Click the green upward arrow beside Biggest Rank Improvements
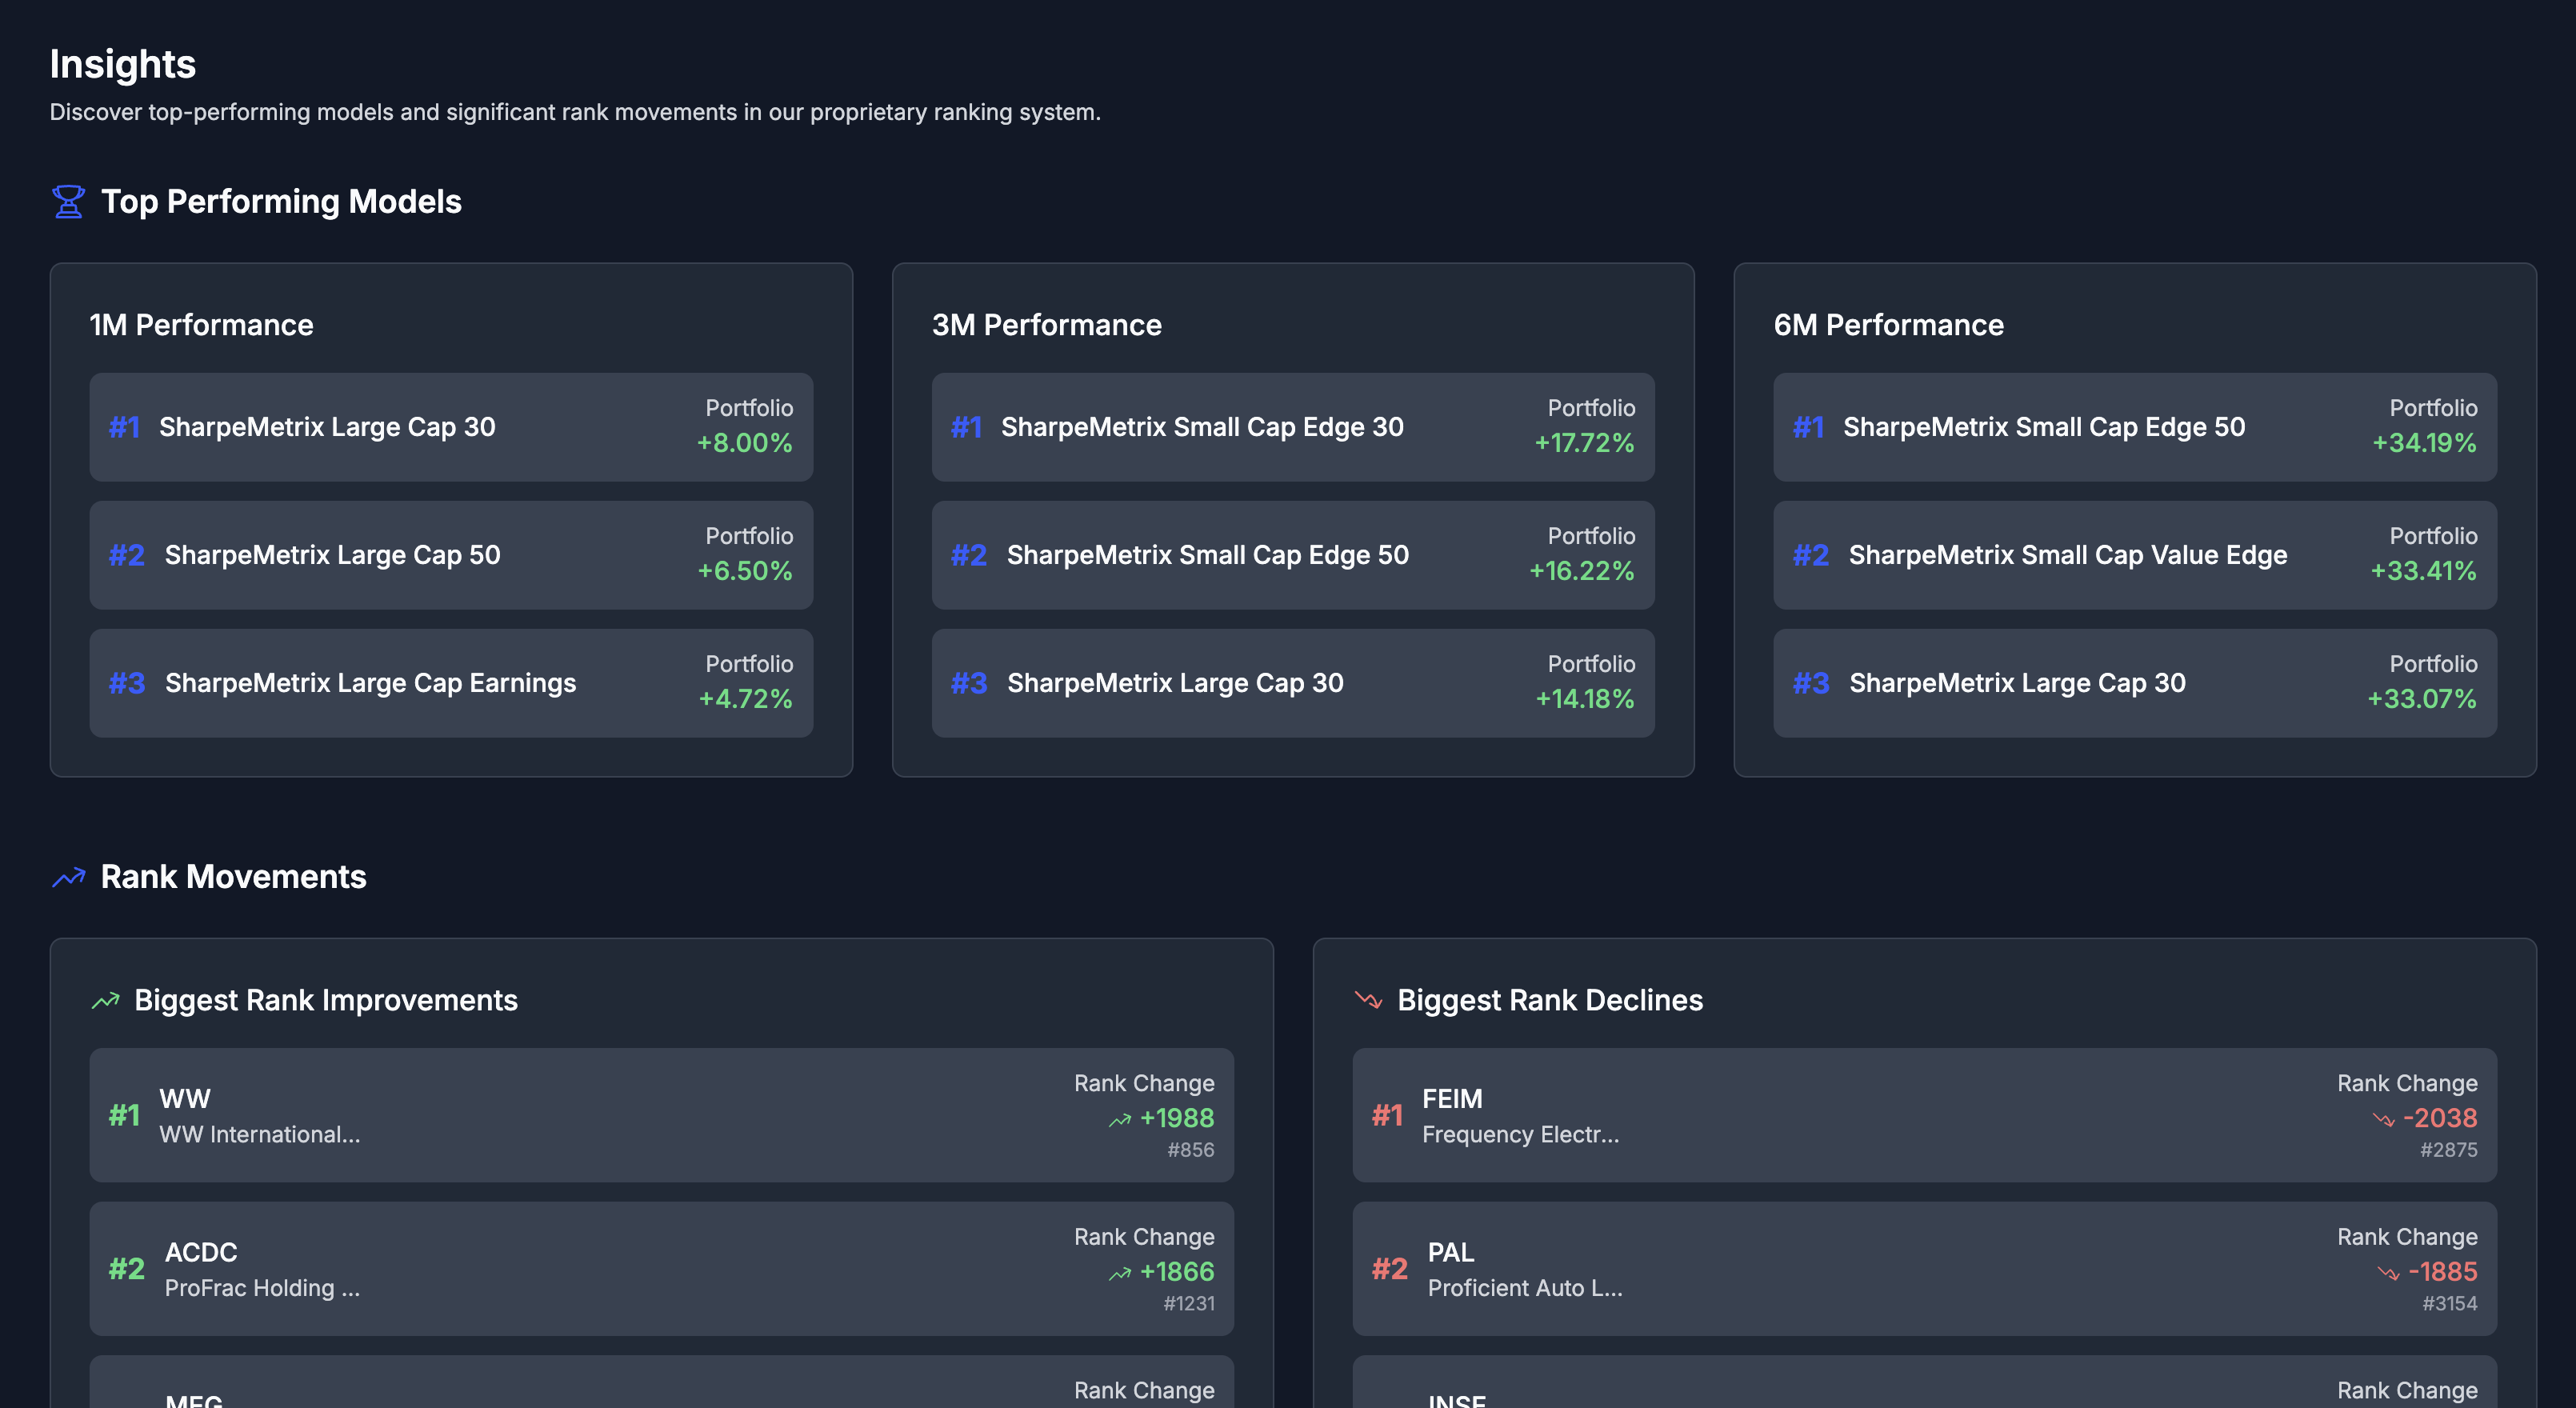The width and height of the screenshot is (2576, 1408). pos(103,999)
